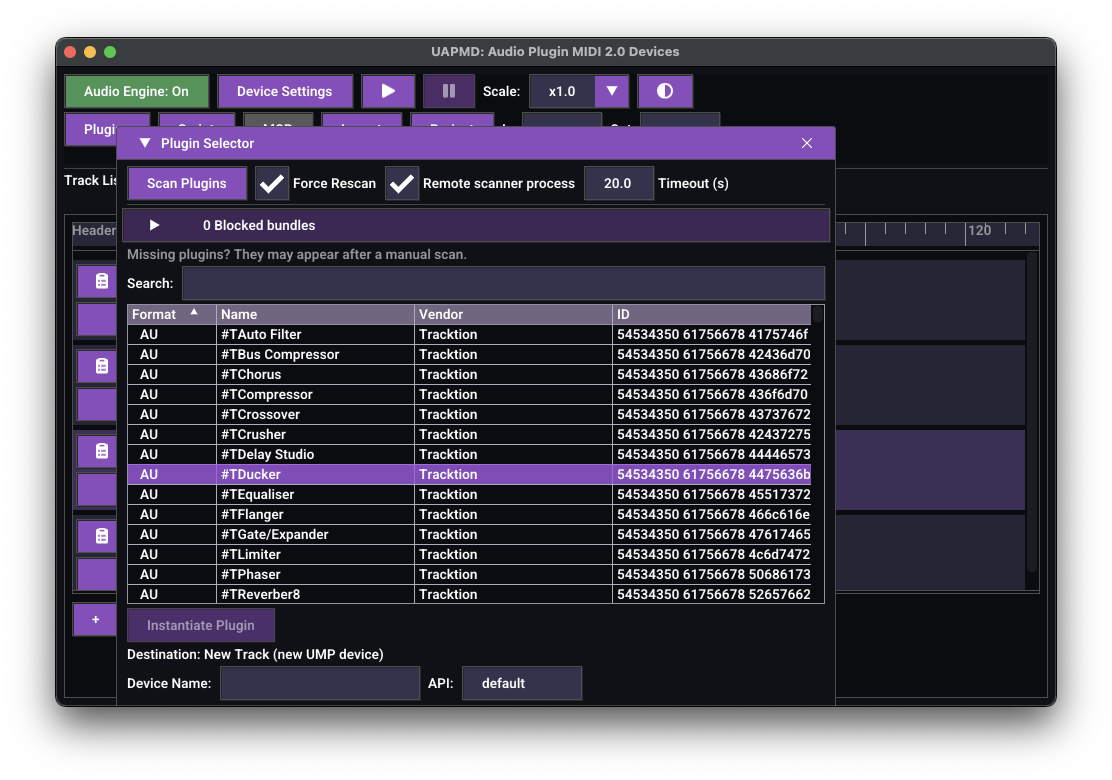
Task: Click the Timeout value field 20.0
Action: pyautogui.click(x=618, y=183)
